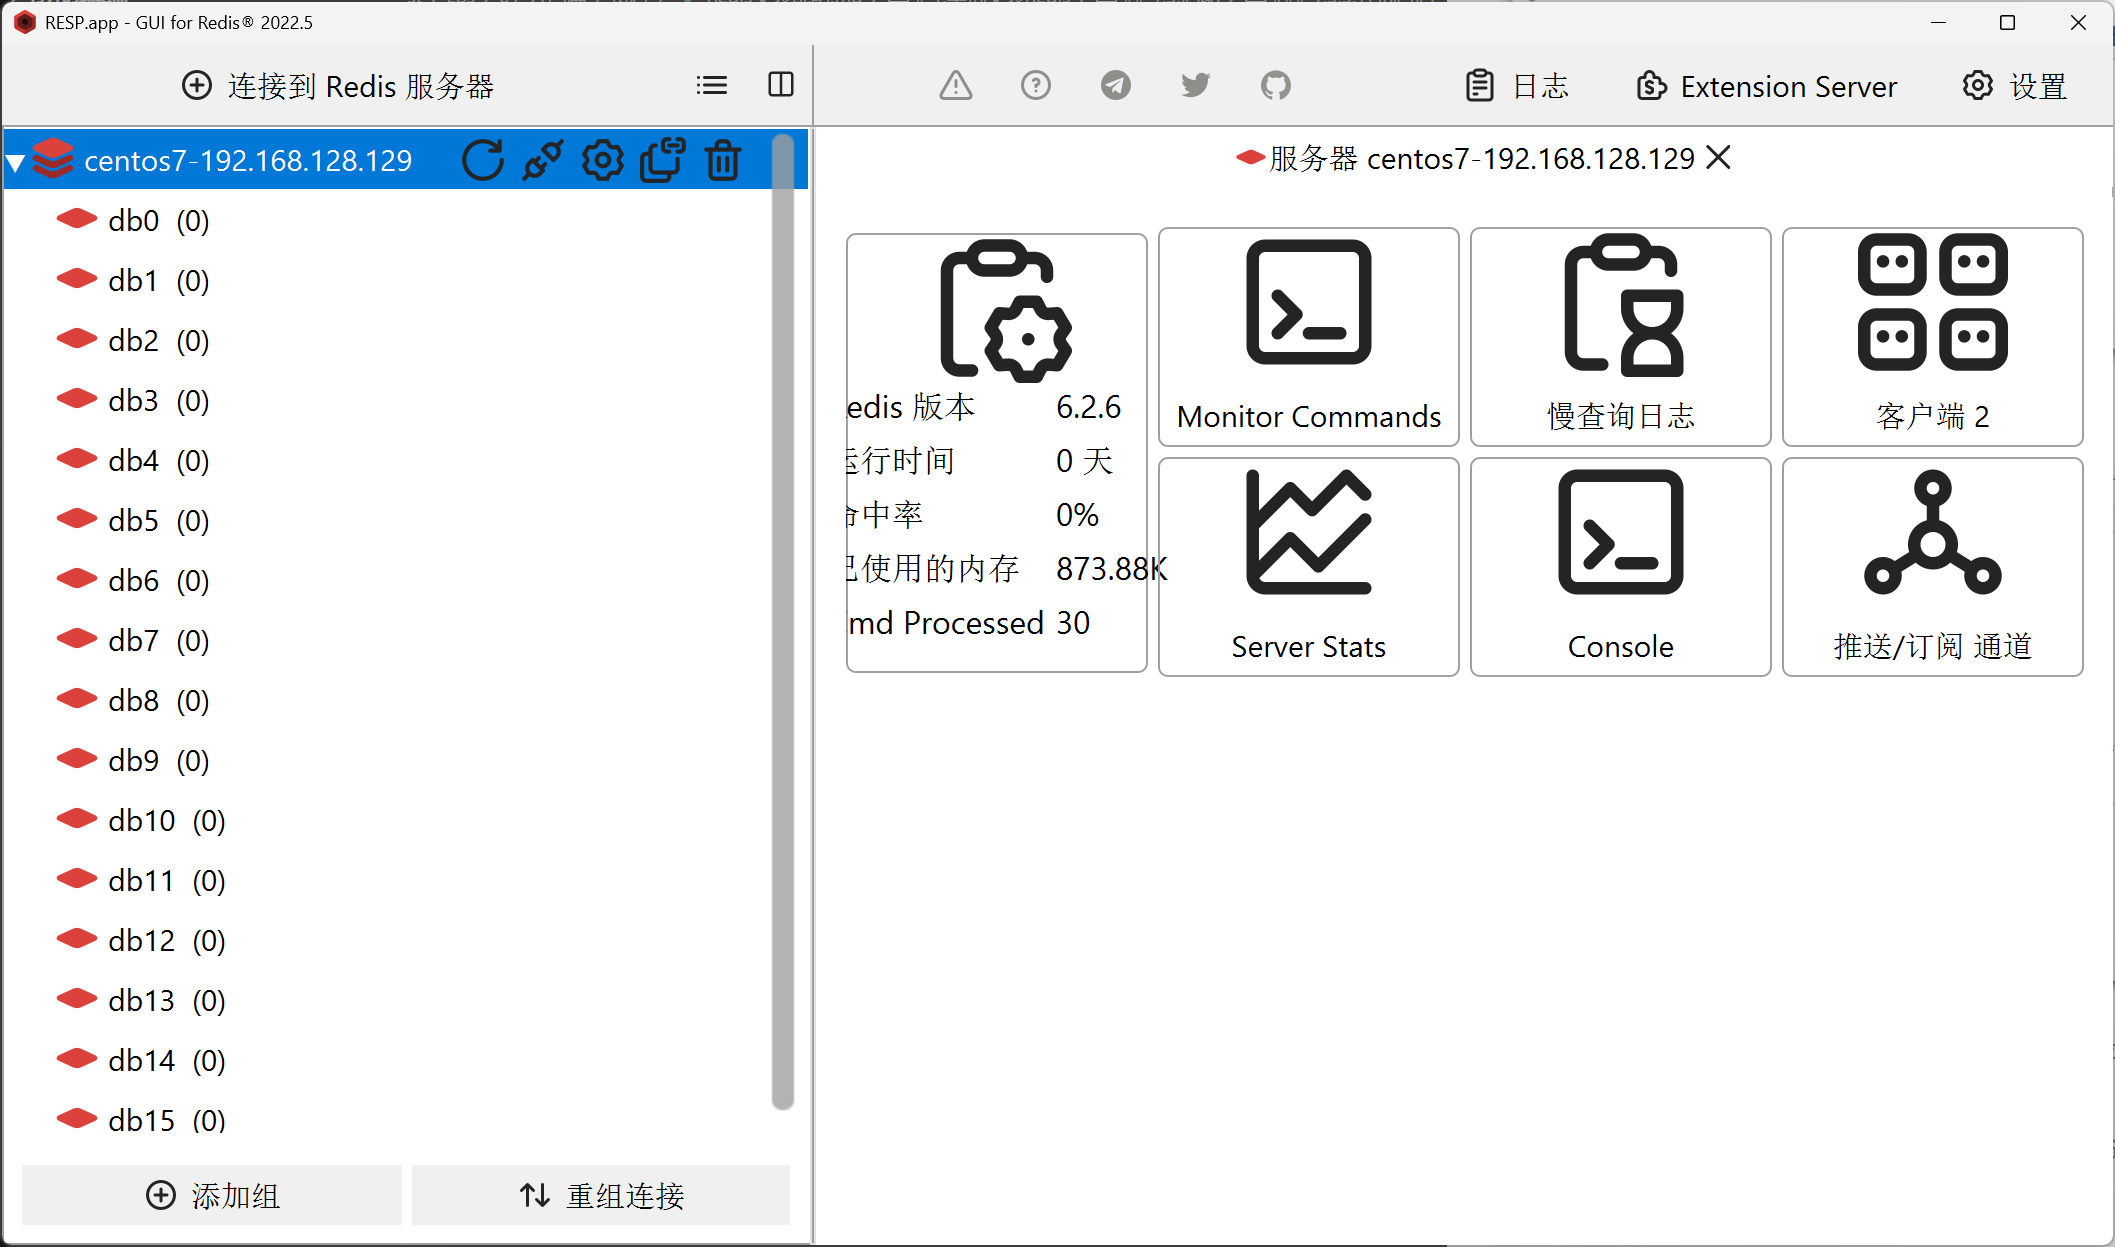Open the db7 database entry

click(x=133, y=641)
